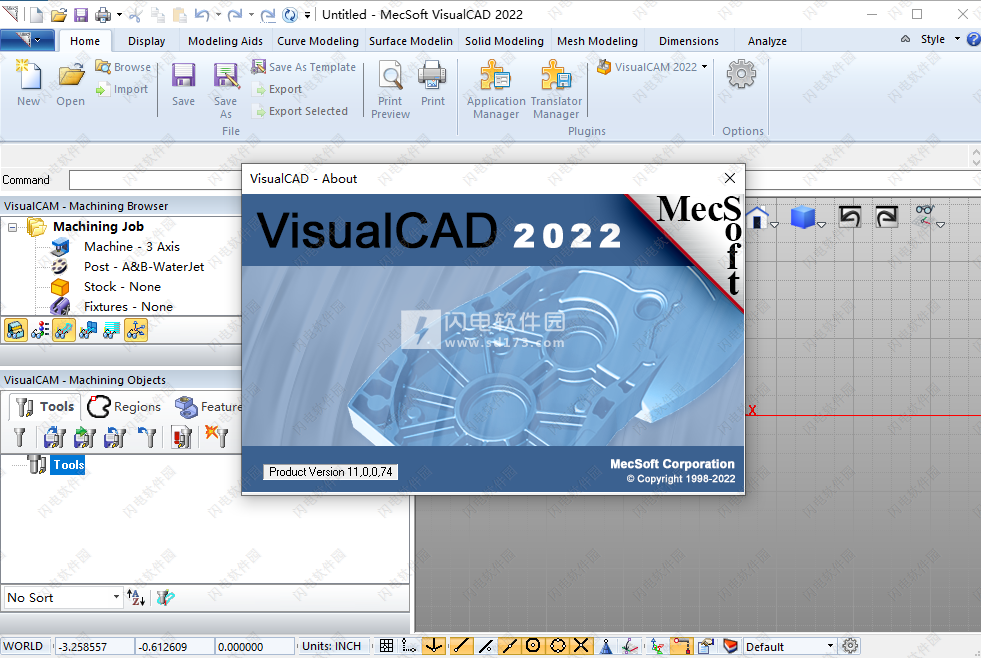Click the blue cube shading icon
This screenshot has height=658, width=981.
(803, 218)
